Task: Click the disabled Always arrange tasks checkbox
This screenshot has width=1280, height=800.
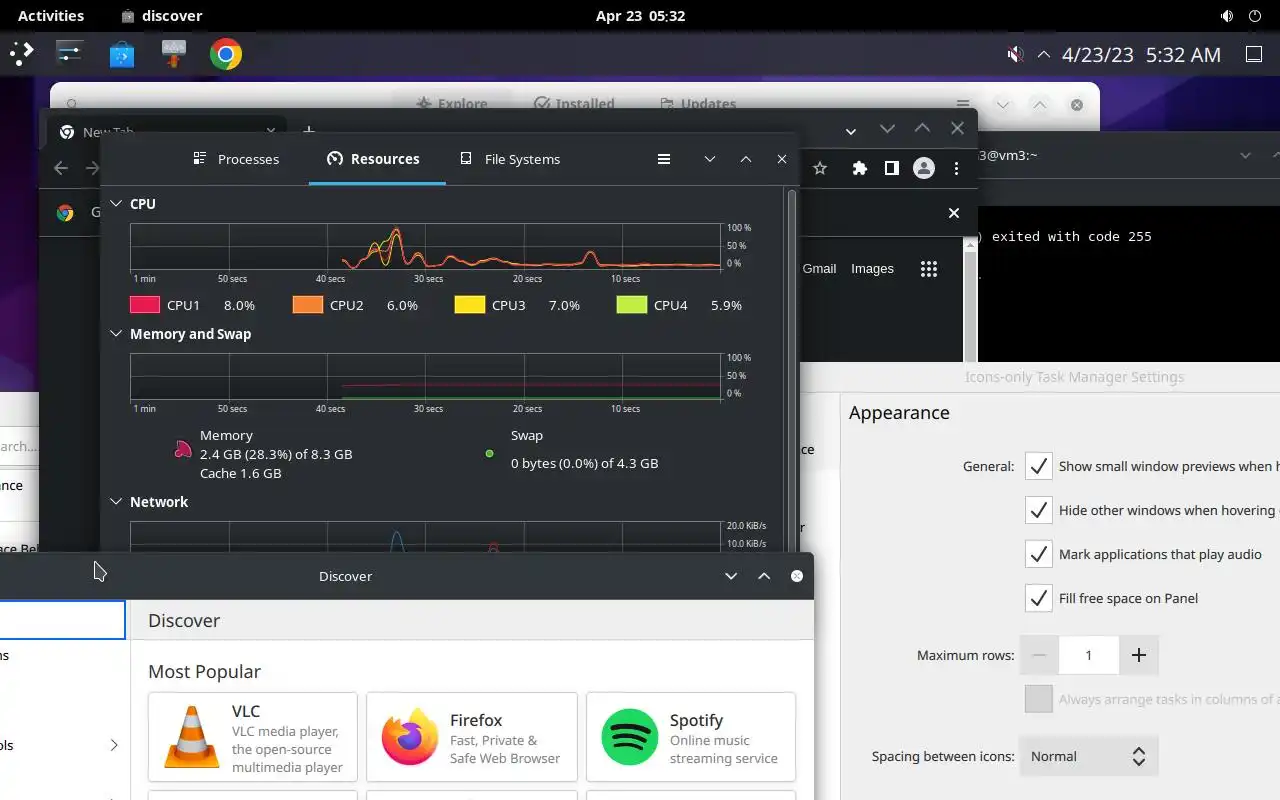Action: (x=1039, y=699)
